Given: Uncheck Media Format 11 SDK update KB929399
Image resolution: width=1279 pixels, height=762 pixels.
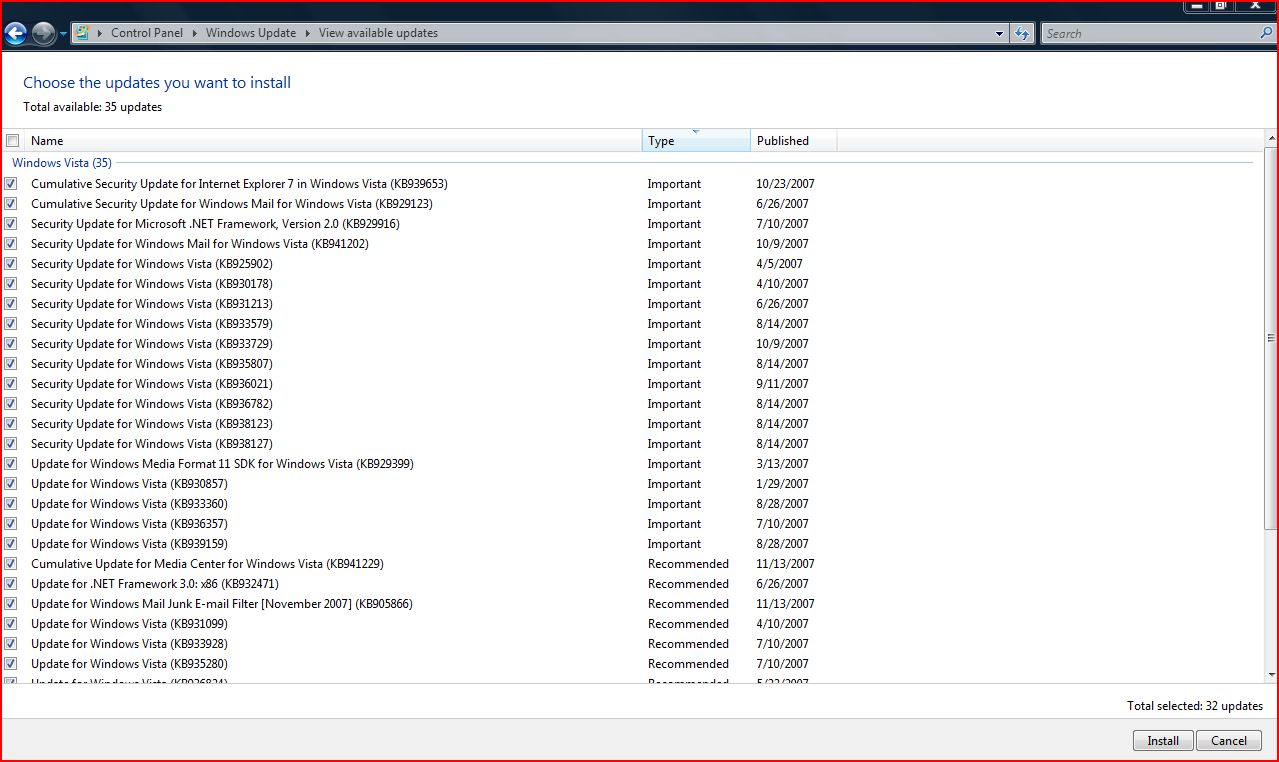Looking at the screenshot, I should coord(11,464).
